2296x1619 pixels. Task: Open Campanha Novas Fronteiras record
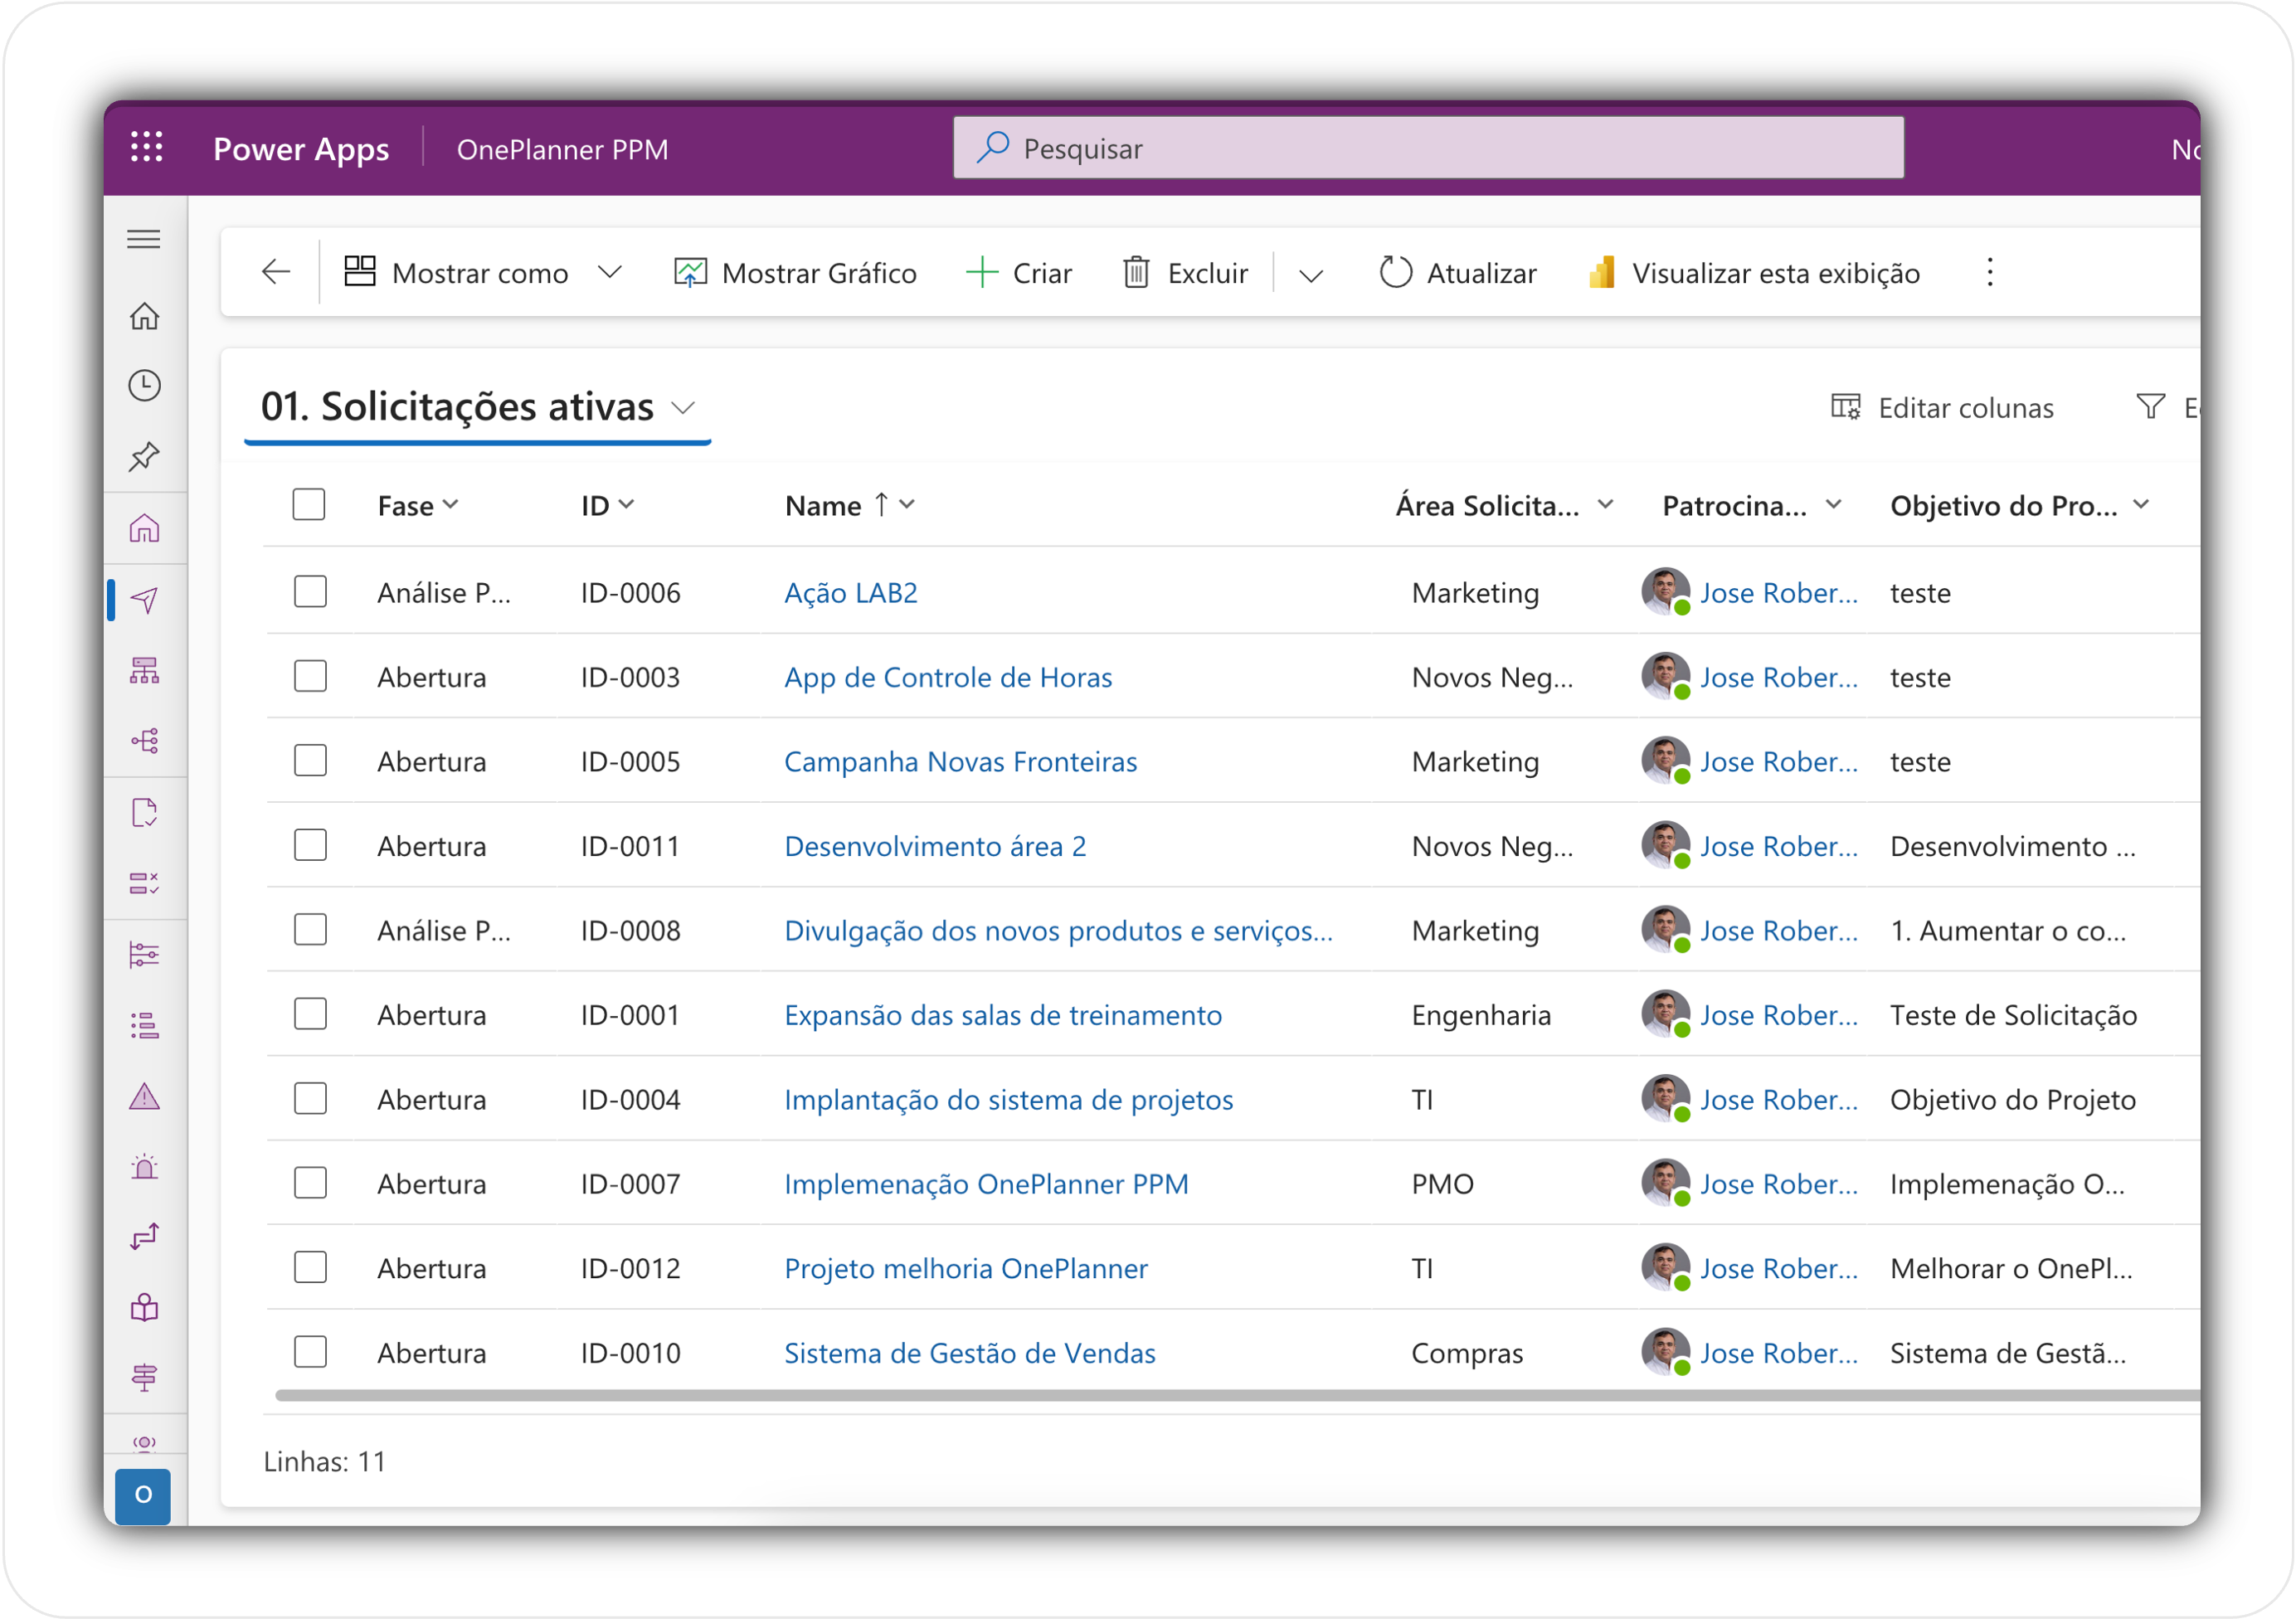(961, 762)
